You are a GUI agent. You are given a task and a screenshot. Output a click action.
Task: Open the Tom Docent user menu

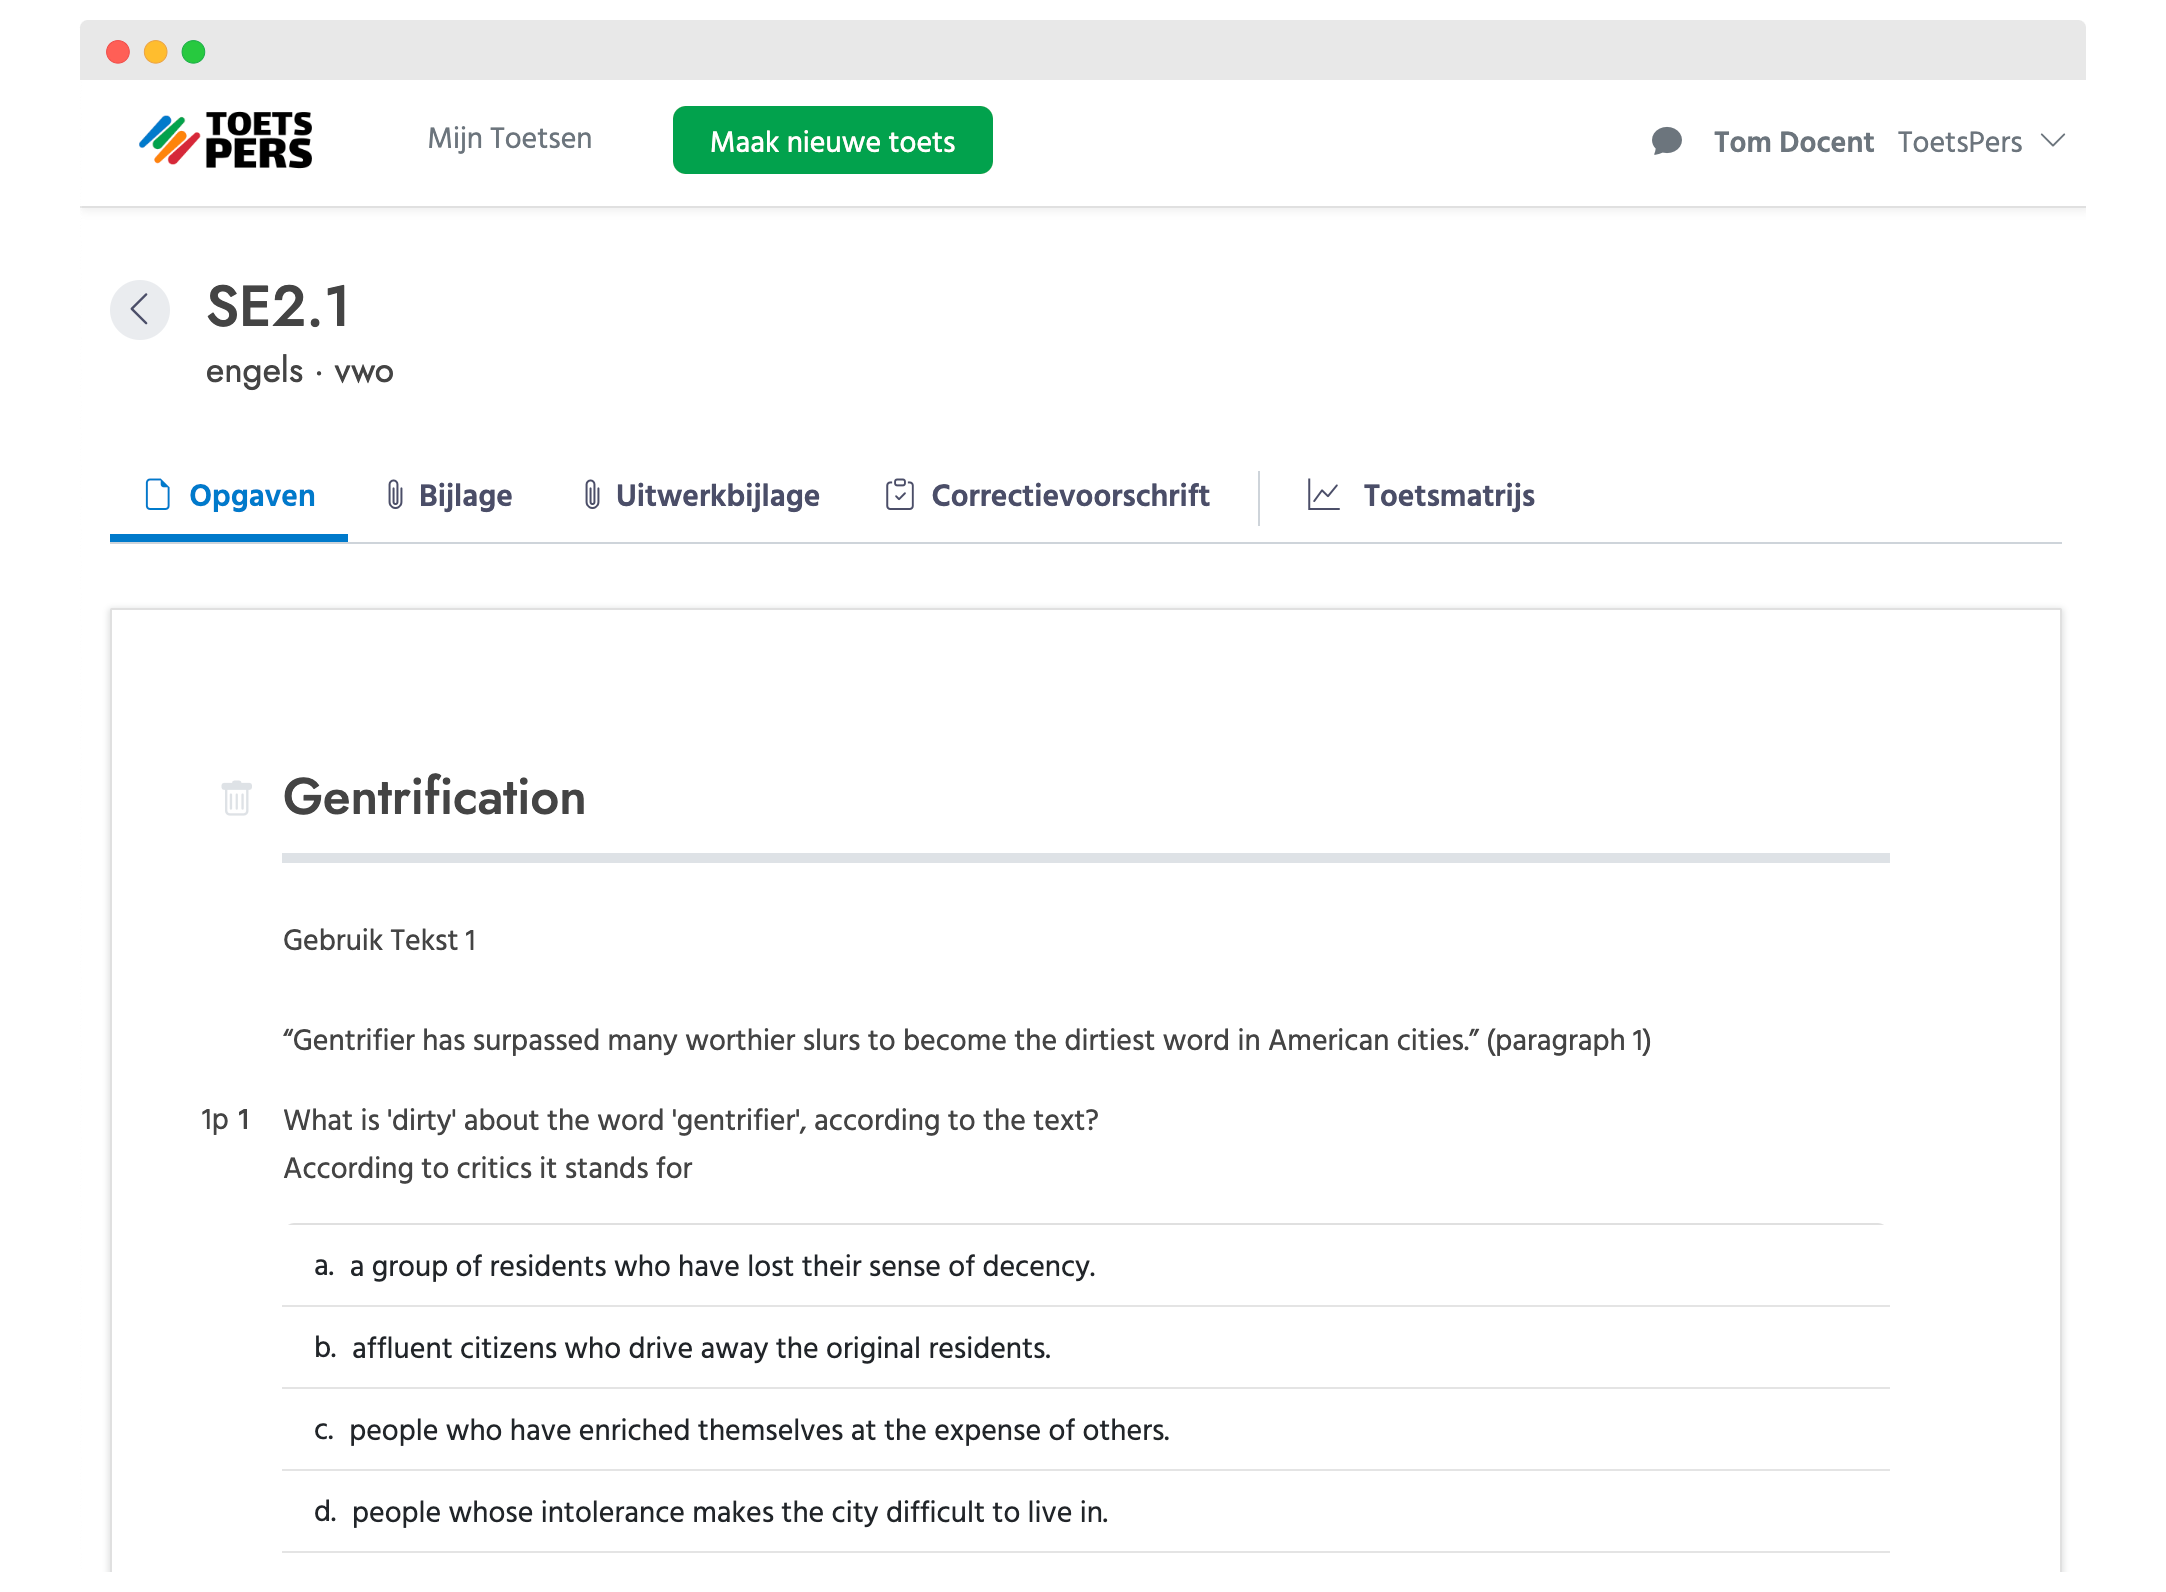(x=1793, y=142)
